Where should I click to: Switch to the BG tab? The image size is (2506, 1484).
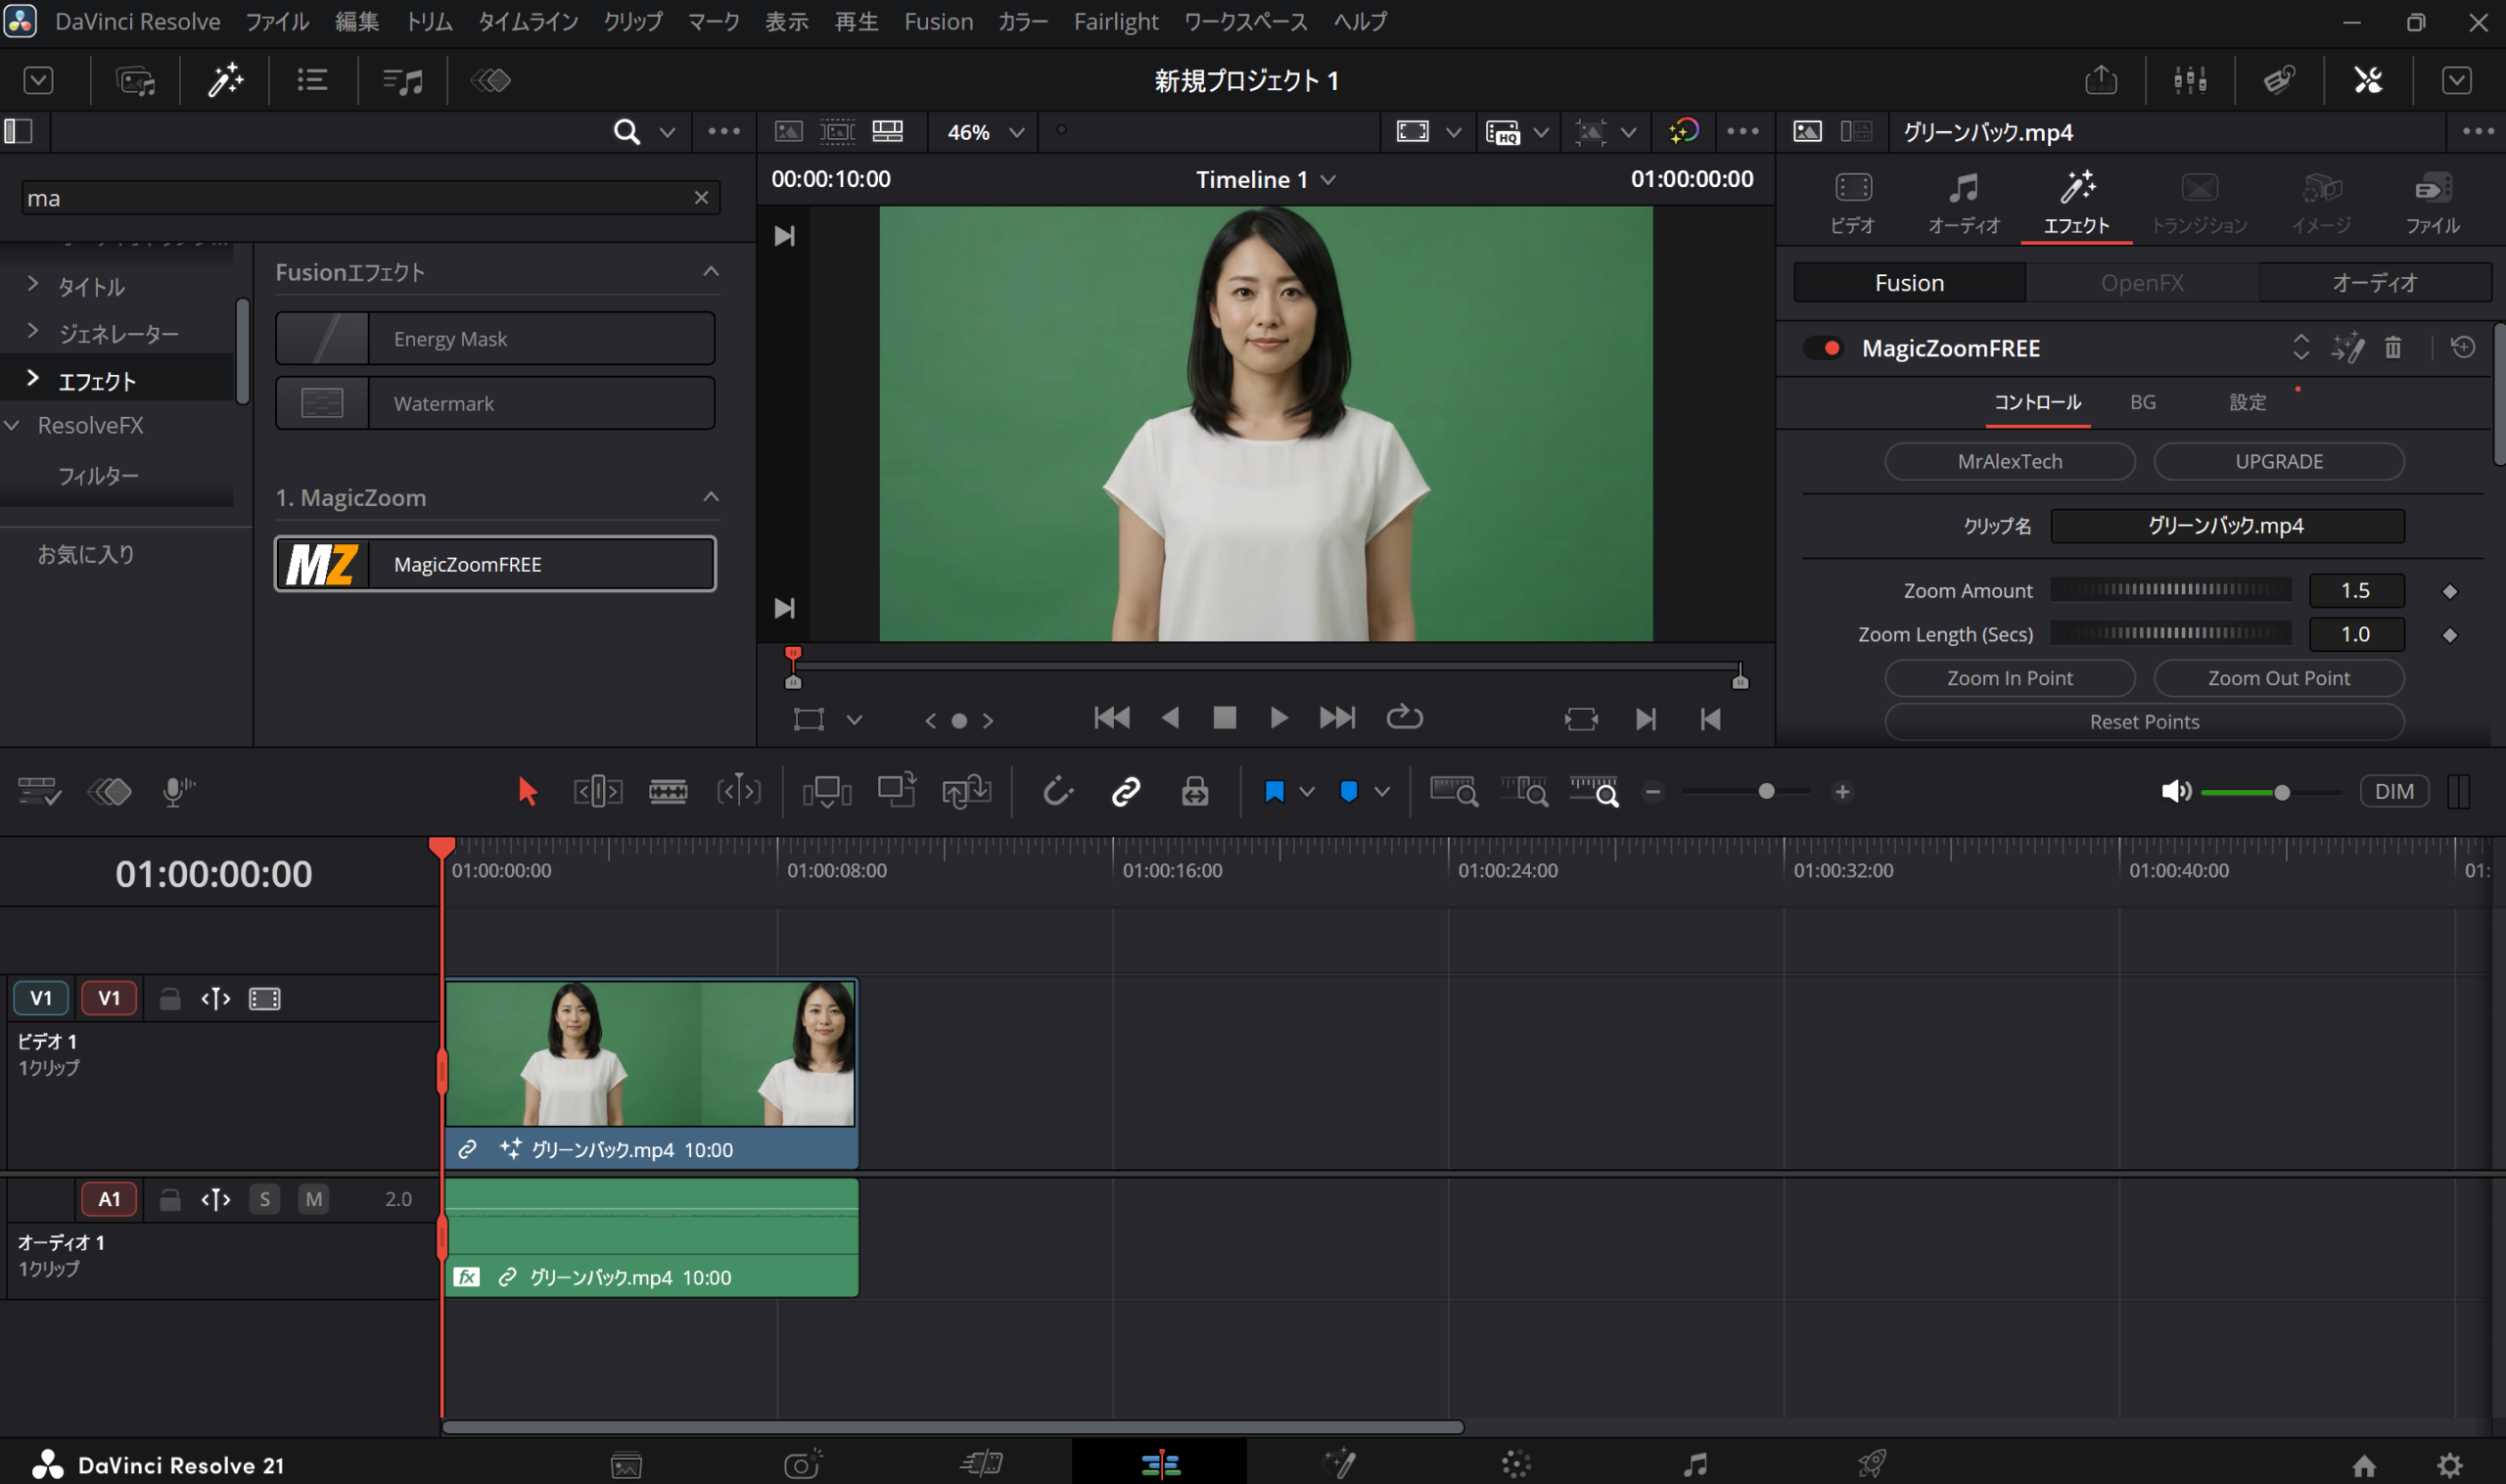(2142, 402)
